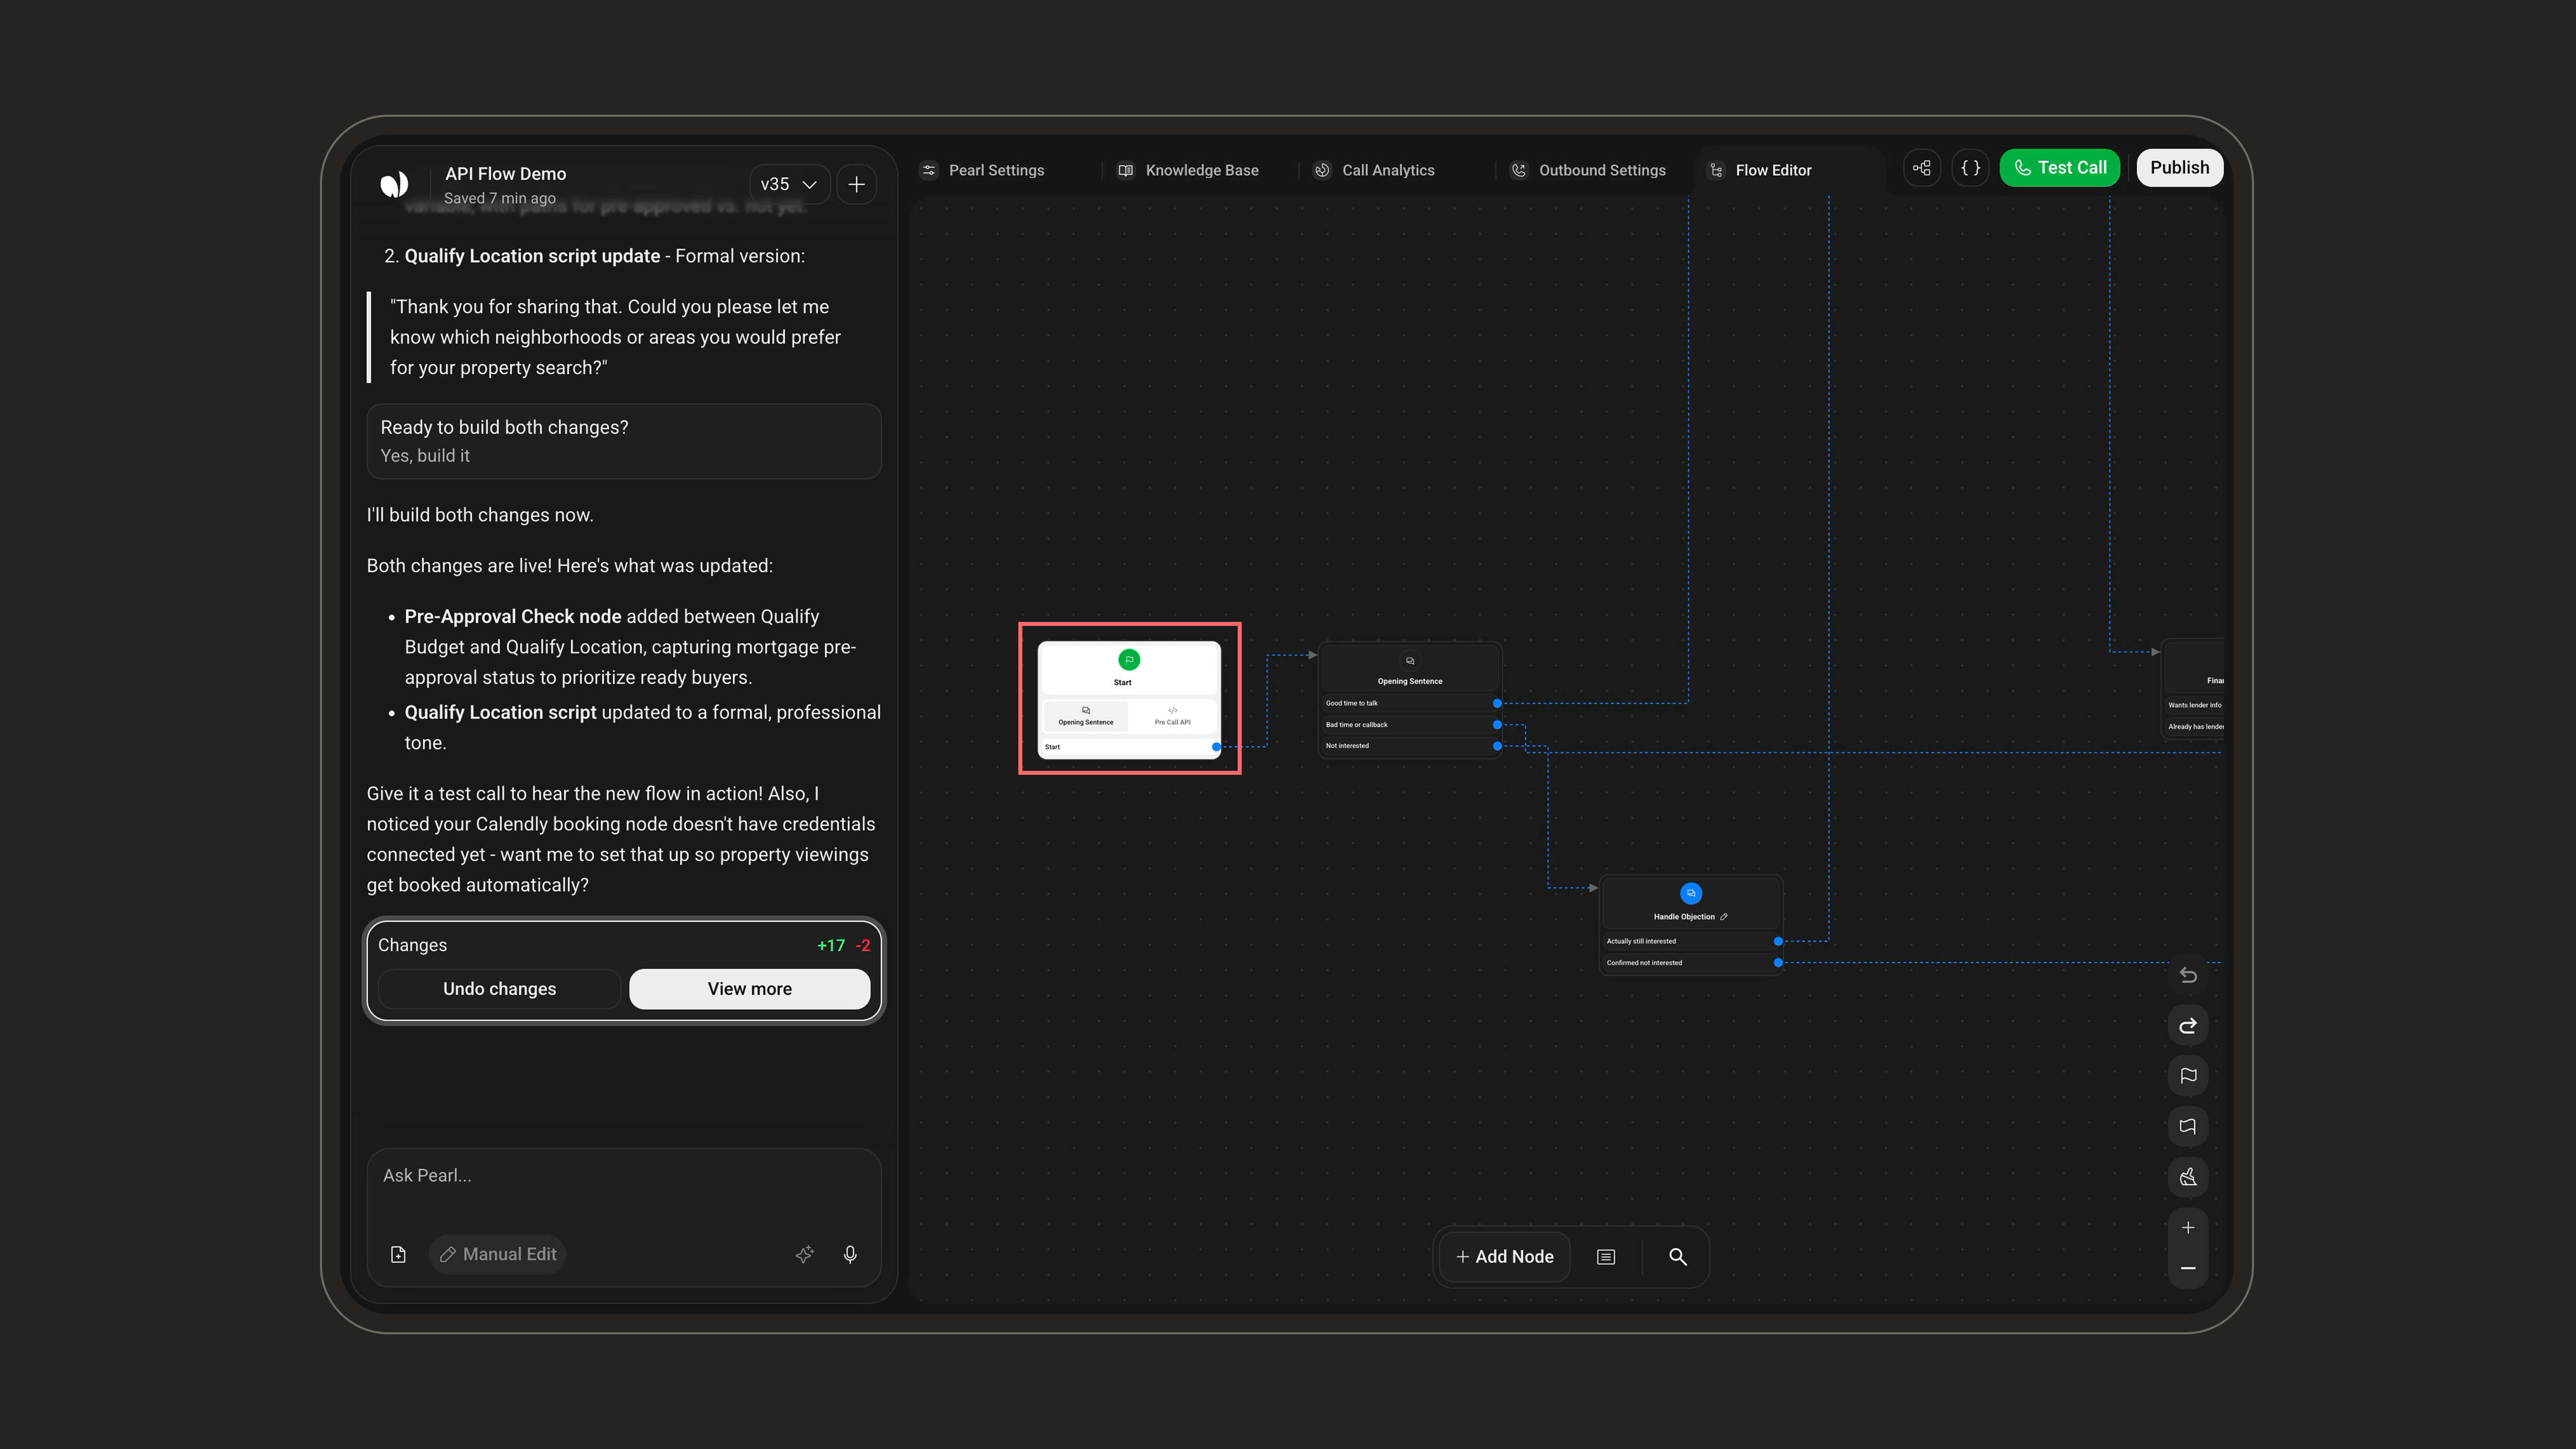Click the -2 deletions count
The width and height of the screenshot is (2576, 1449).
[x=862, y=946]
